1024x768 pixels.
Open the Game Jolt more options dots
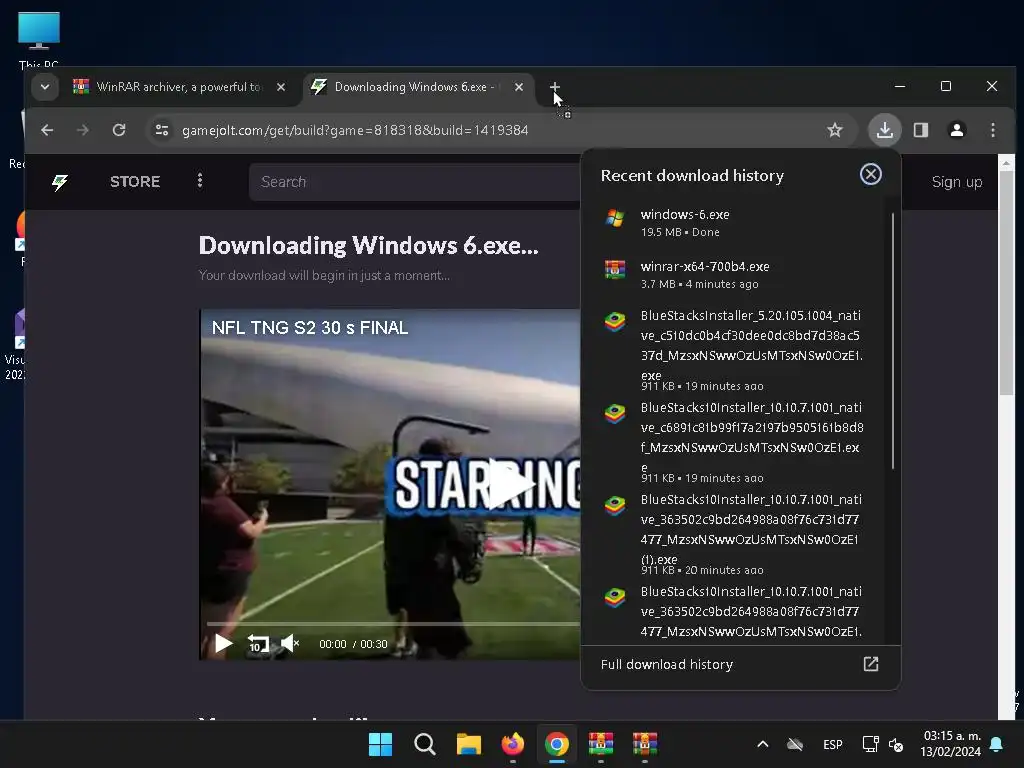click(x=200, y=181)
